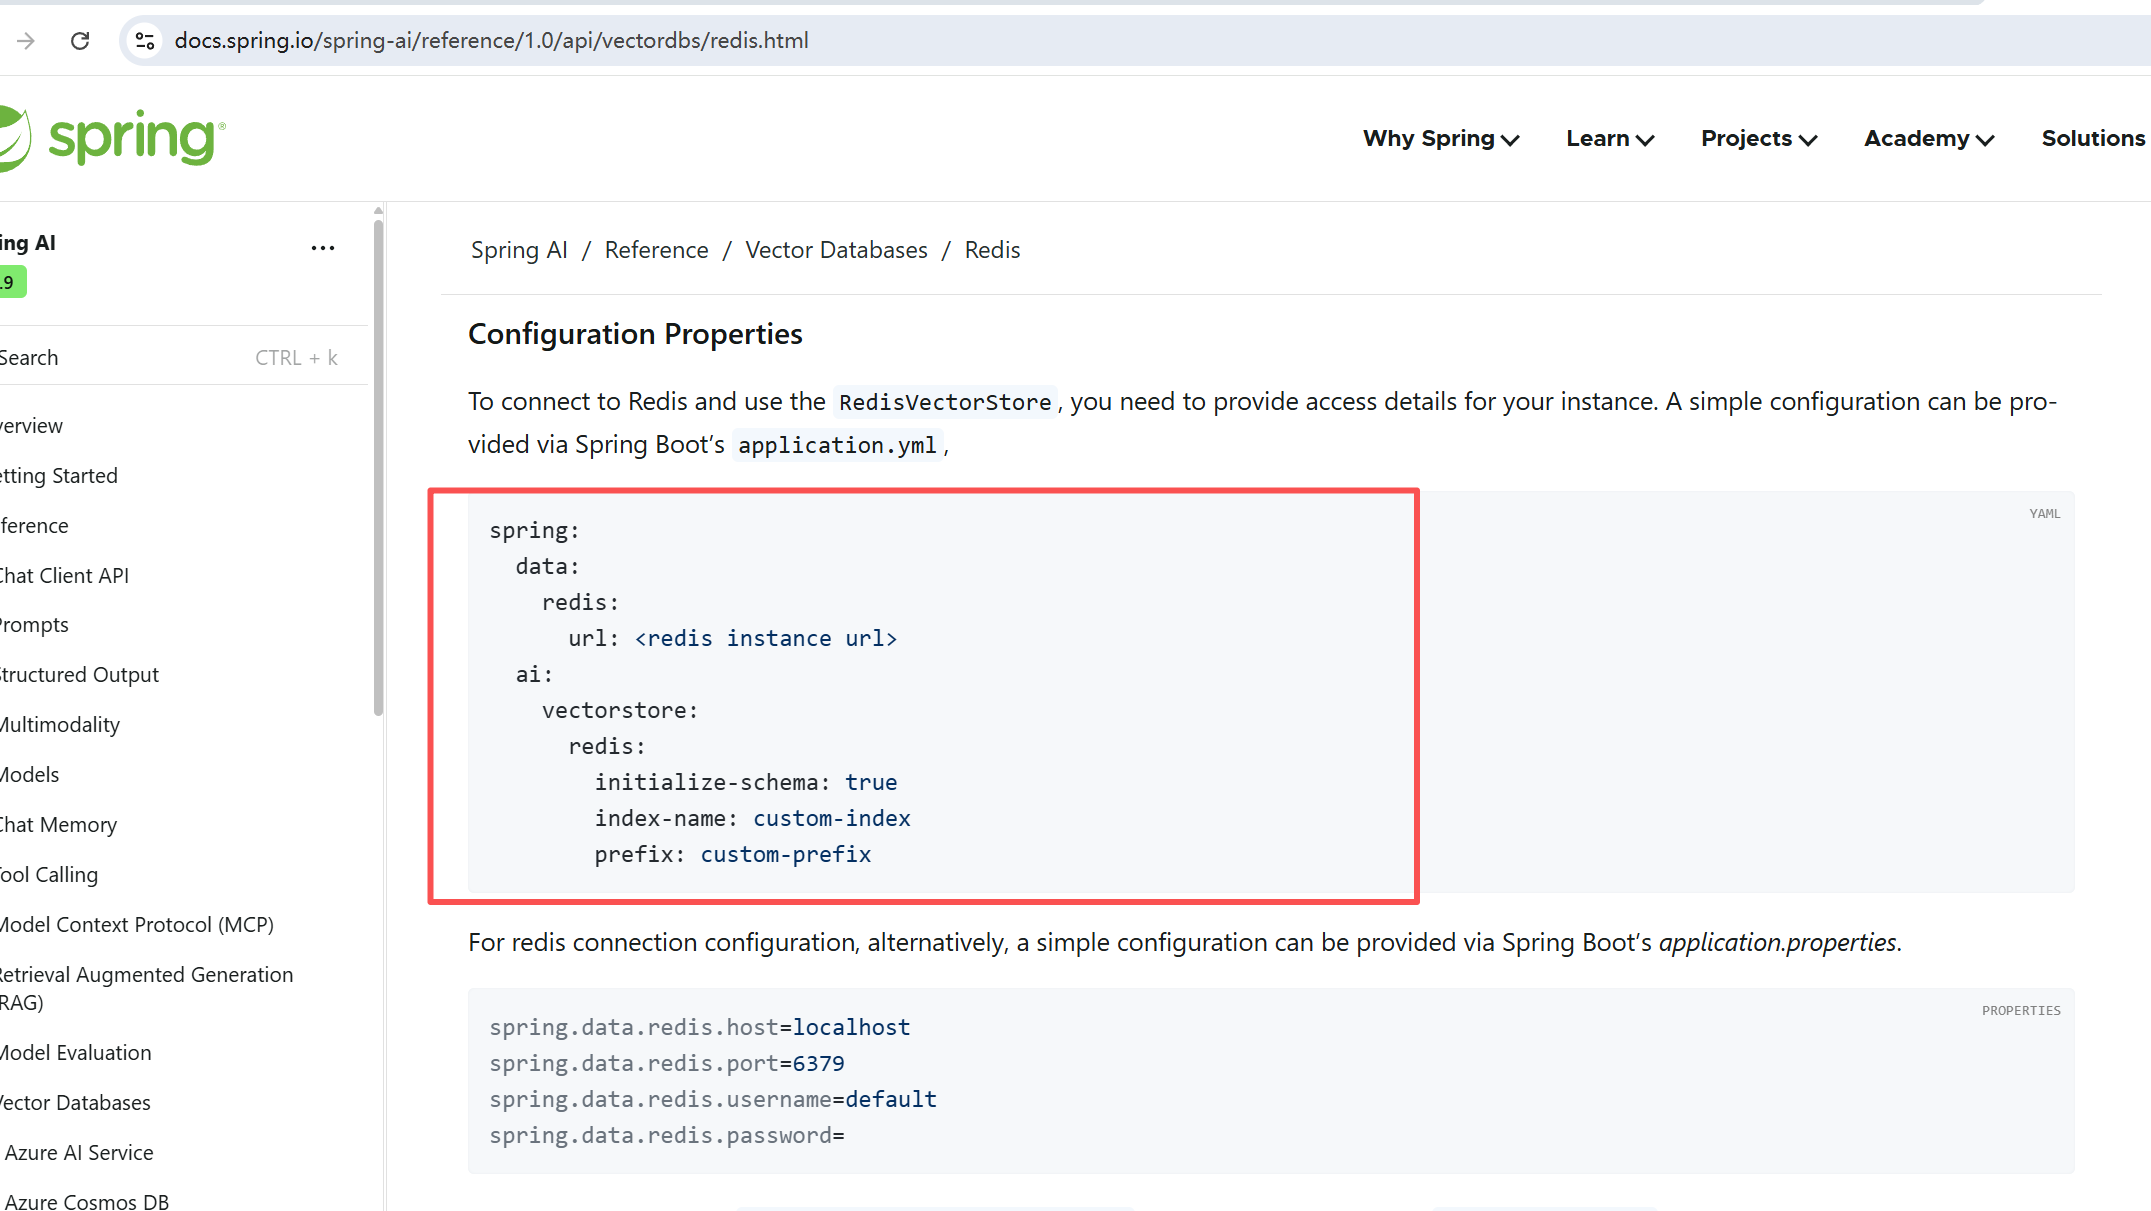Screen dimensions: 2151x1211
Task: Click the sidebar vertical scrollbar
Action: tap(378, 468)
